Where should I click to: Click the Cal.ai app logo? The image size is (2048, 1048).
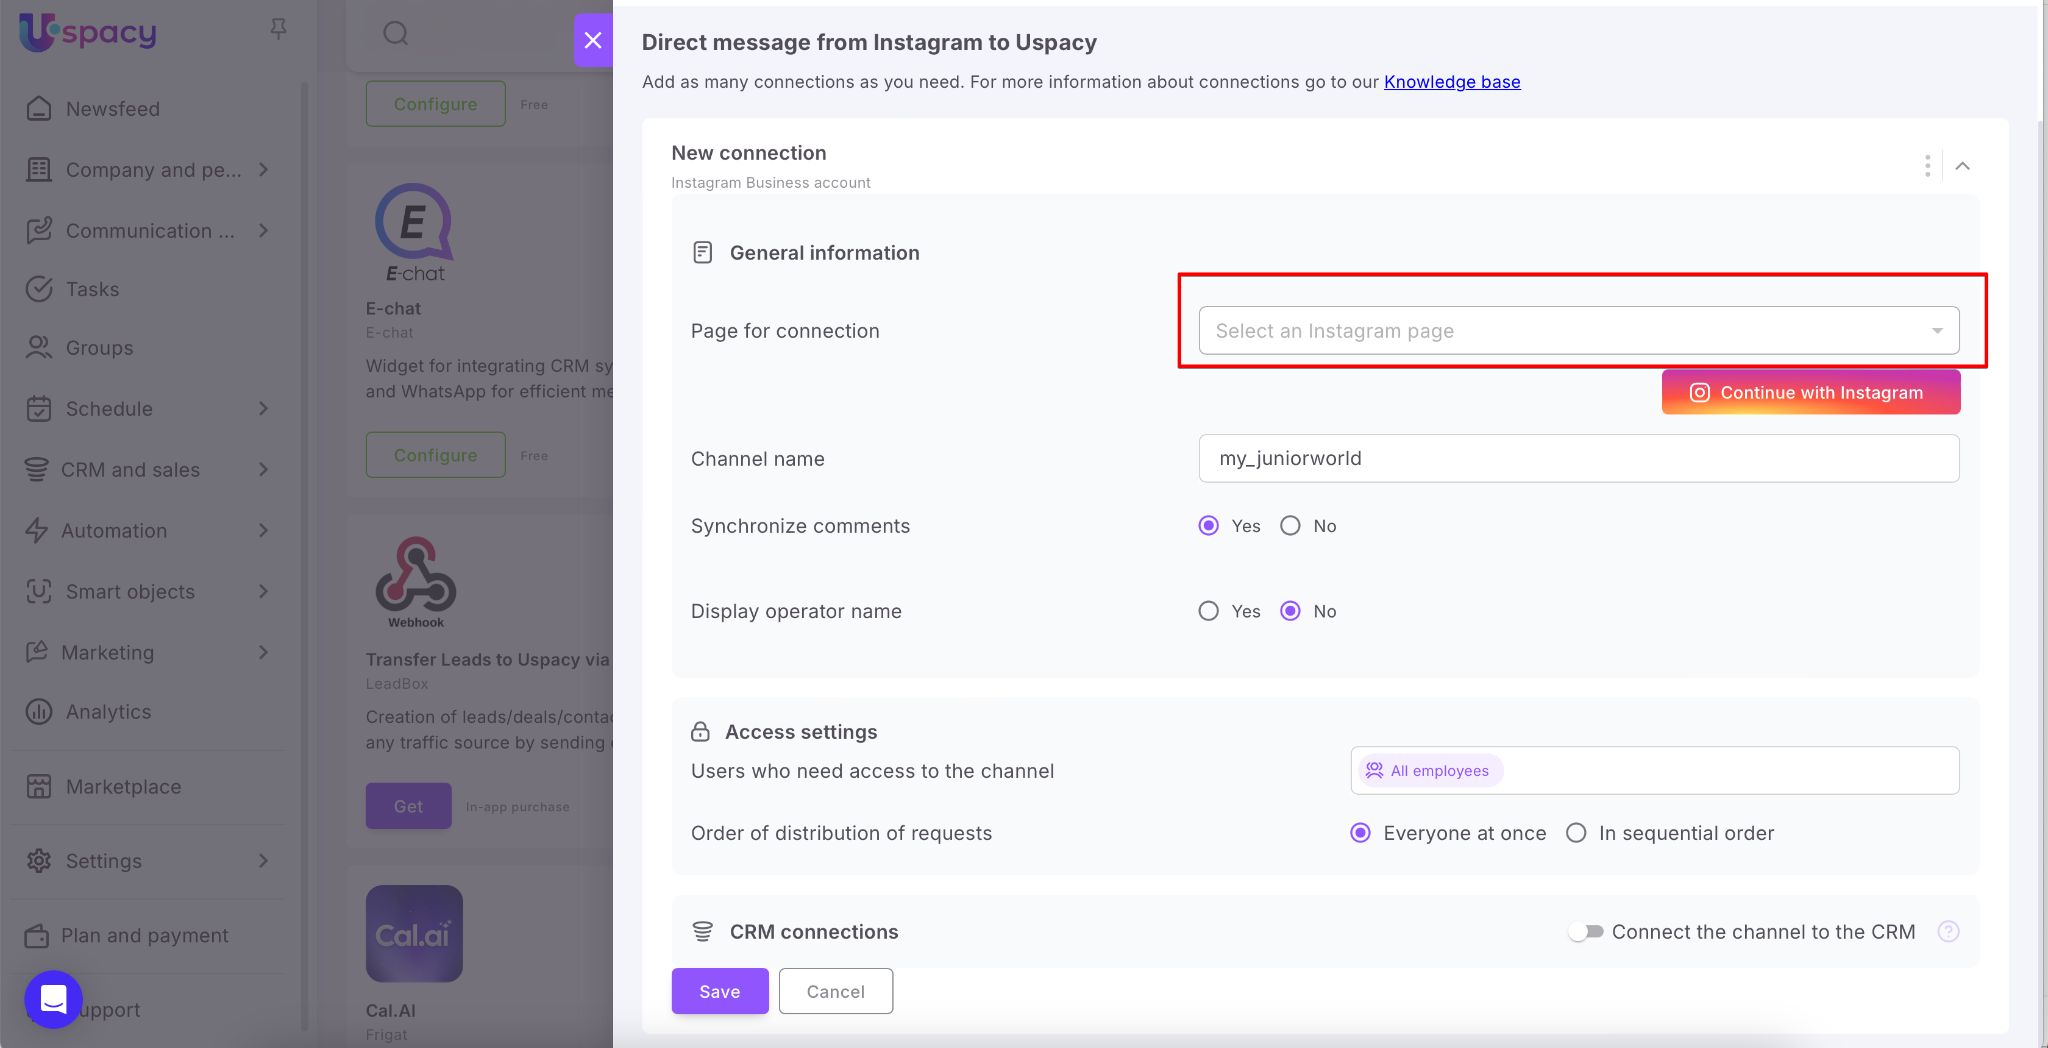tap(414, 933)
